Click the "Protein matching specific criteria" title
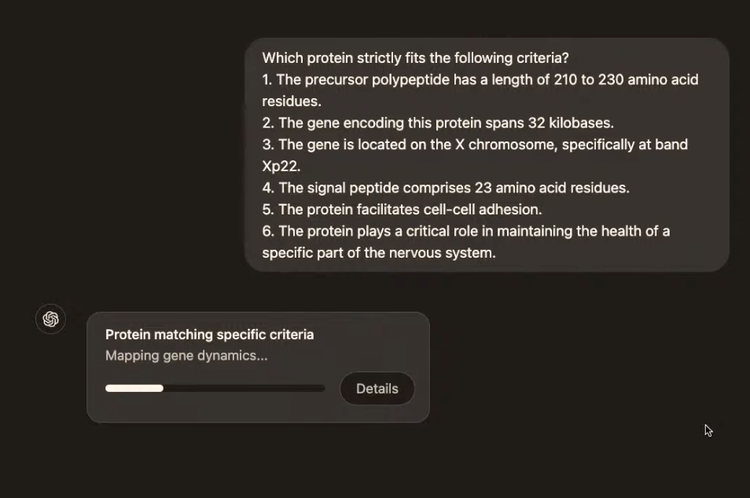750x498 pixels. point(209,334)
